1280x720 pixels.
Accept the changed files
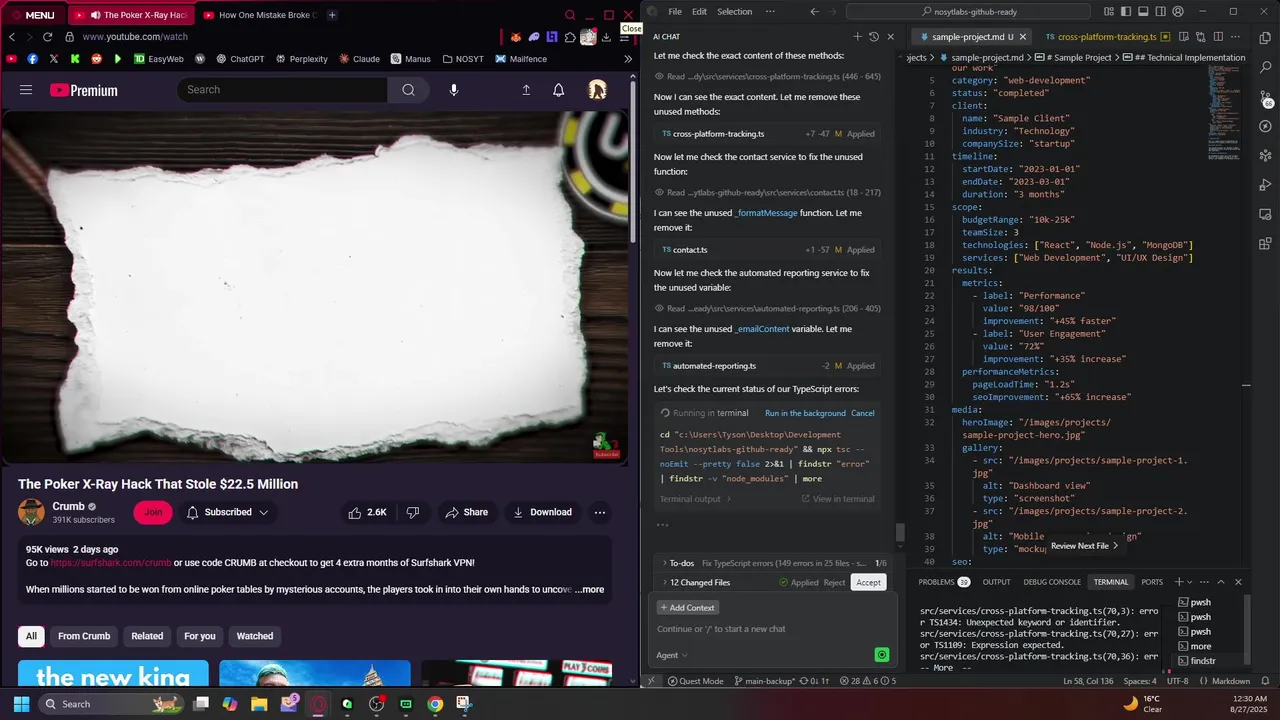(x=868, y=582)
